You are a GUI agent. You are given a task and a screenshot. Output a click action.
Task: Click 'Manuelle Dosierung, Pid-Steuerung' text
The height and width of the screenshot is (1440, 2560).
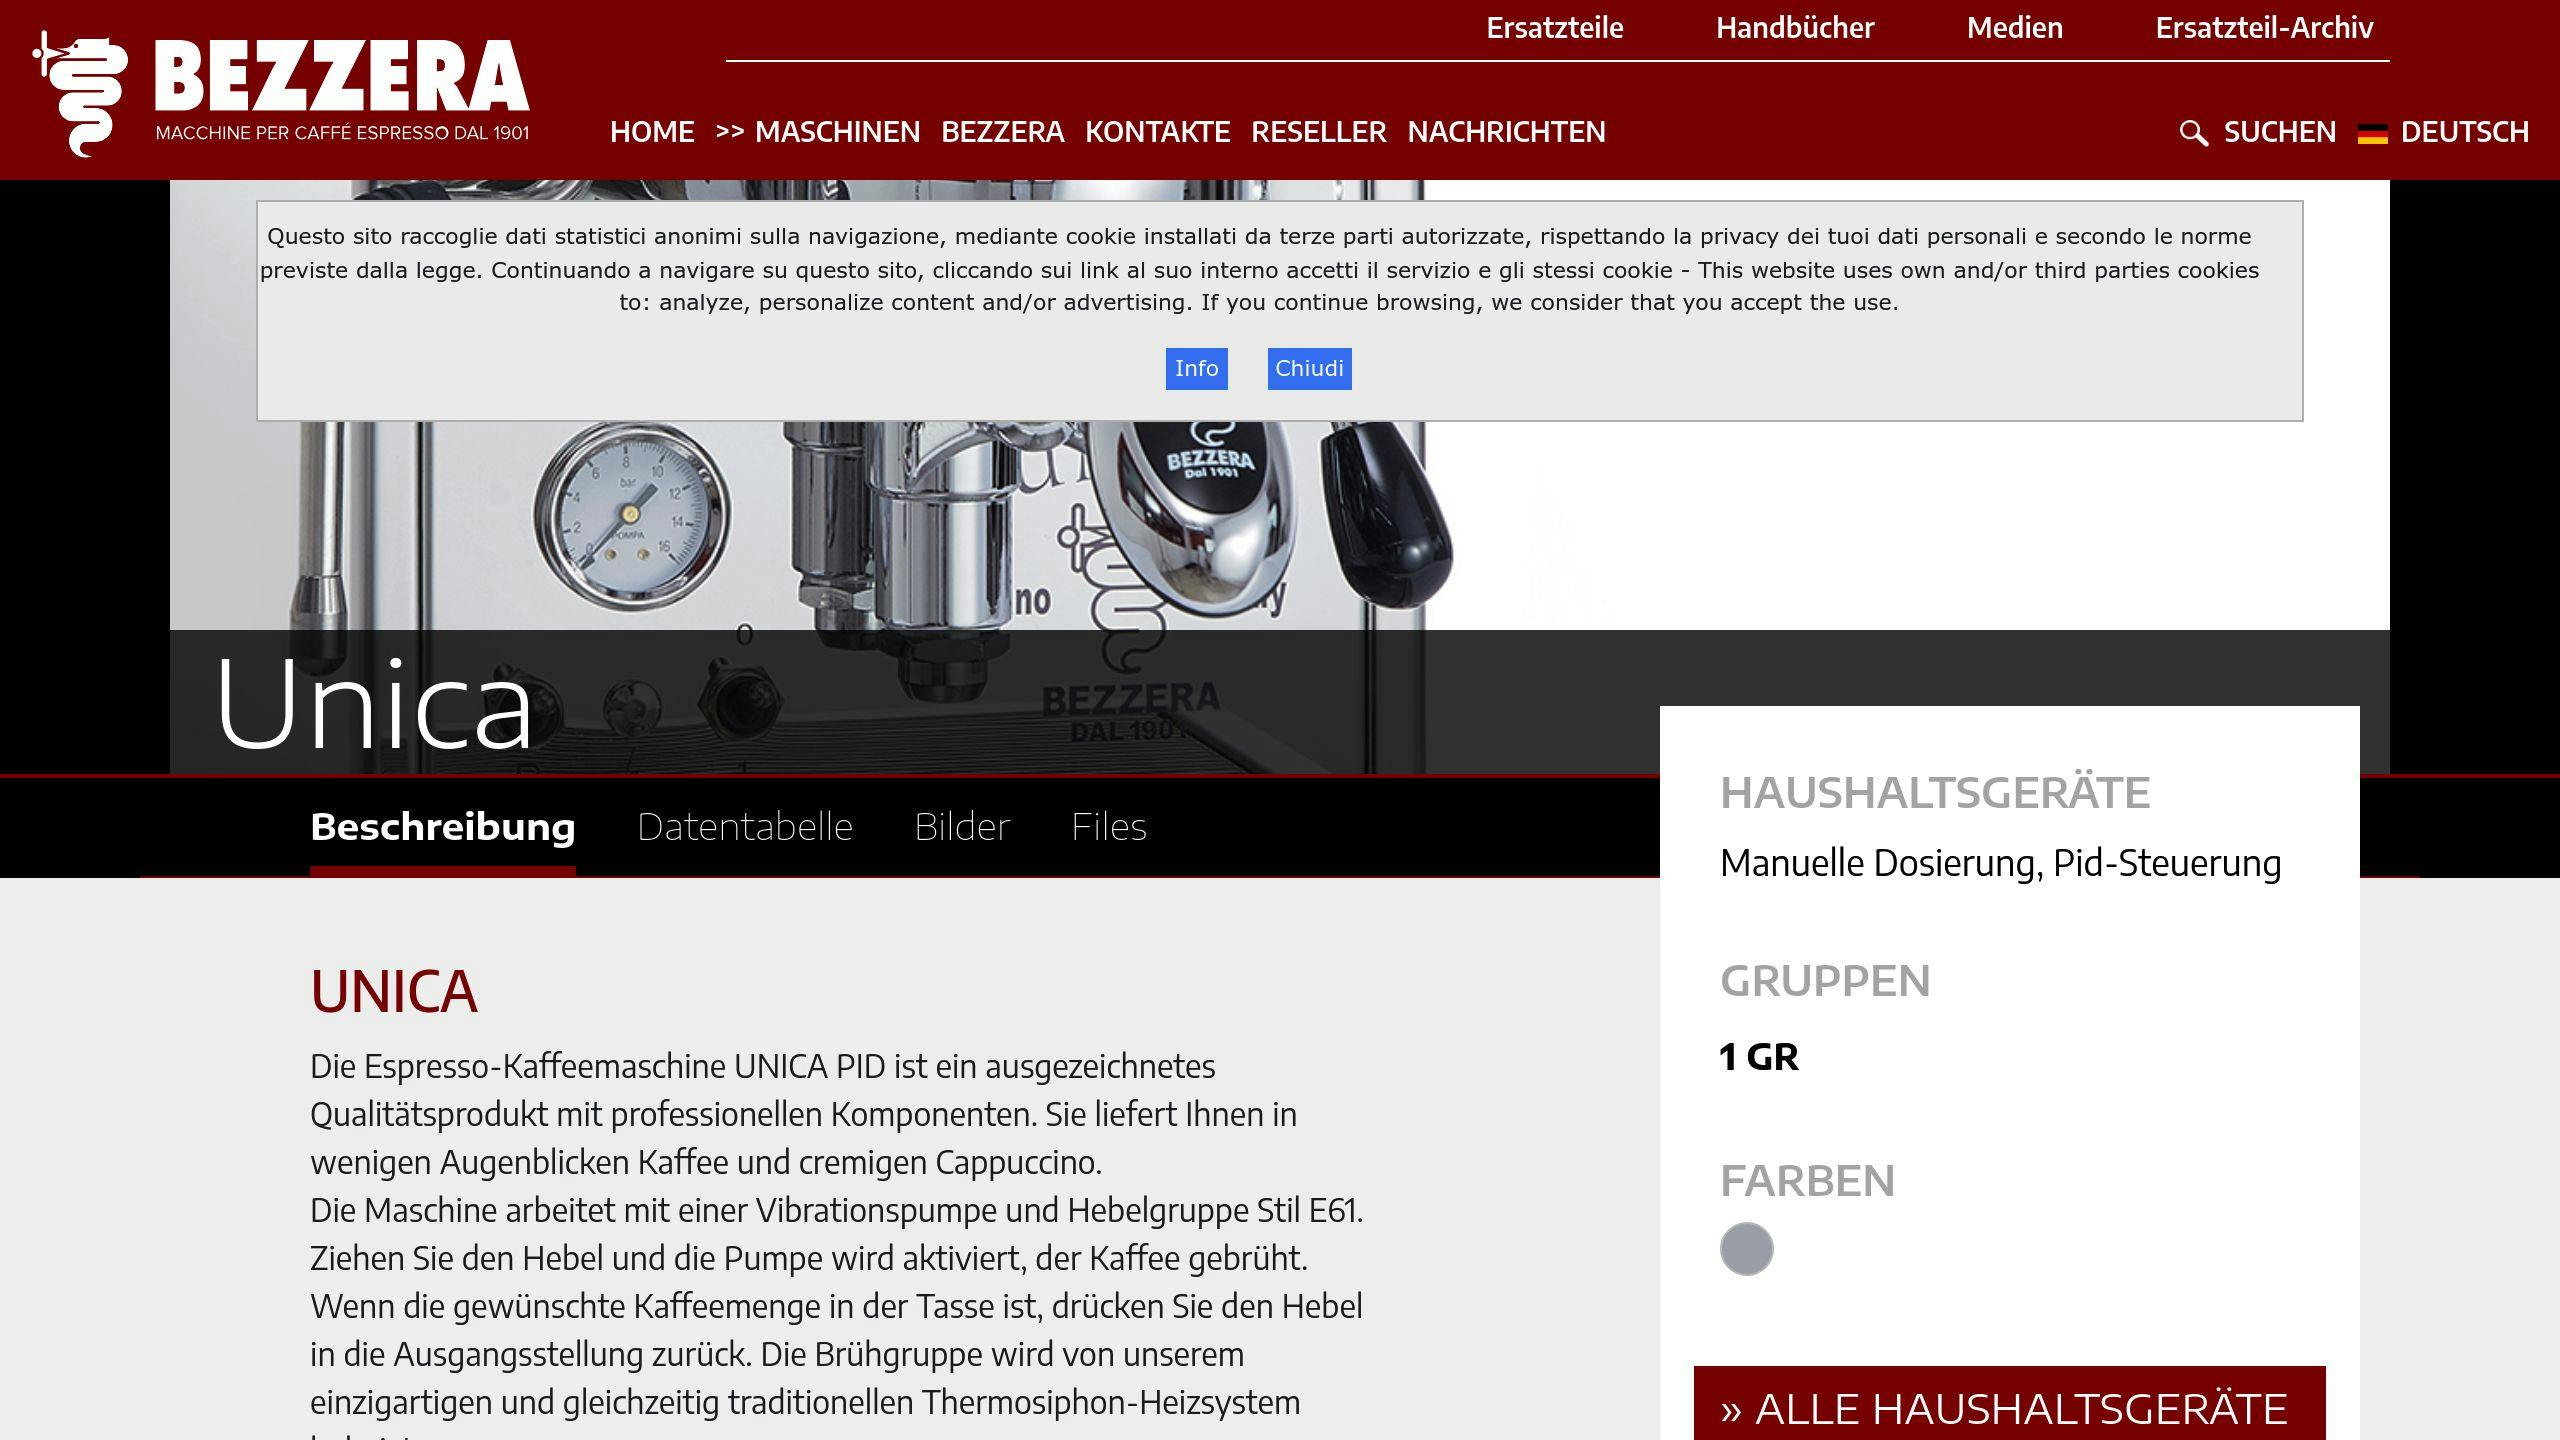[2000, 863]
